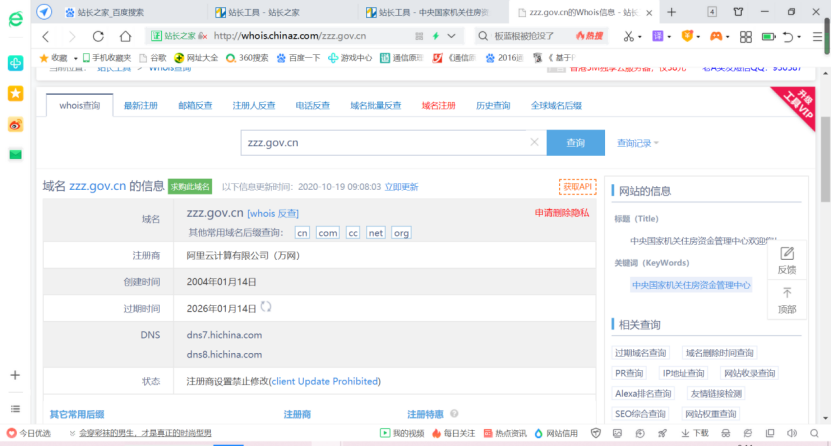Open the sidebar list menu icon
The image size is (831, 446).
[15, 408]
